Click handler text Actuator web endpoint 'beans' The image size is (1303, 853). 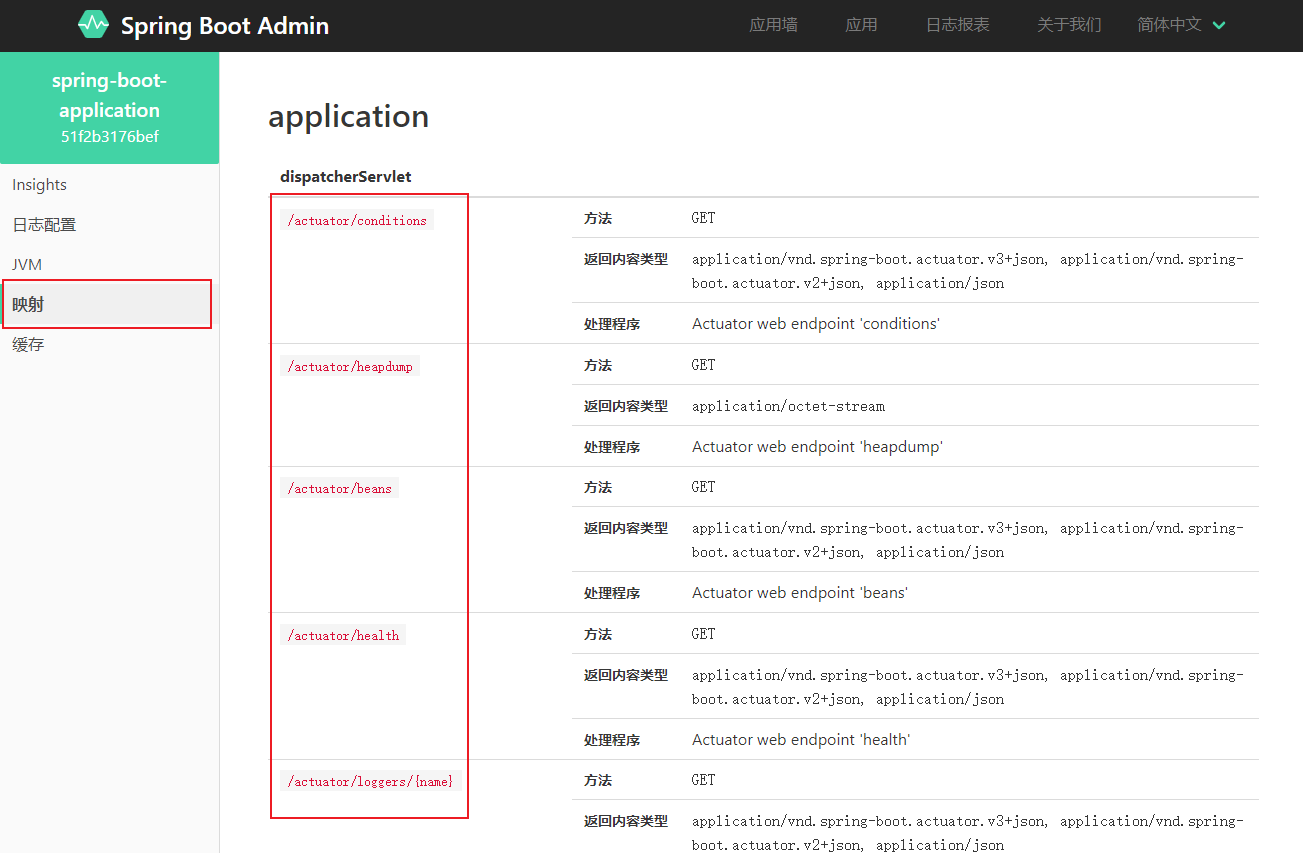800,593
